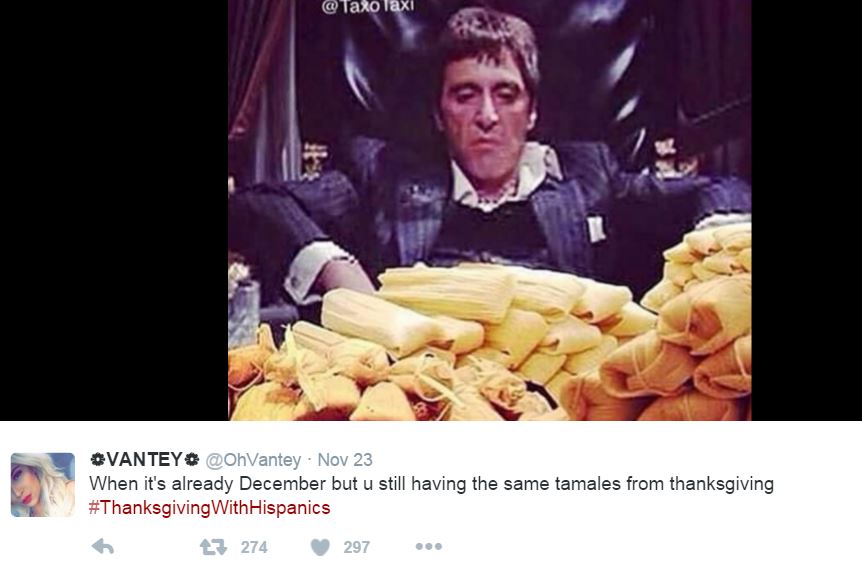Open the Nov 23 tweet timestamp
The height and width of the screenshot is (572, 862).
345,459
